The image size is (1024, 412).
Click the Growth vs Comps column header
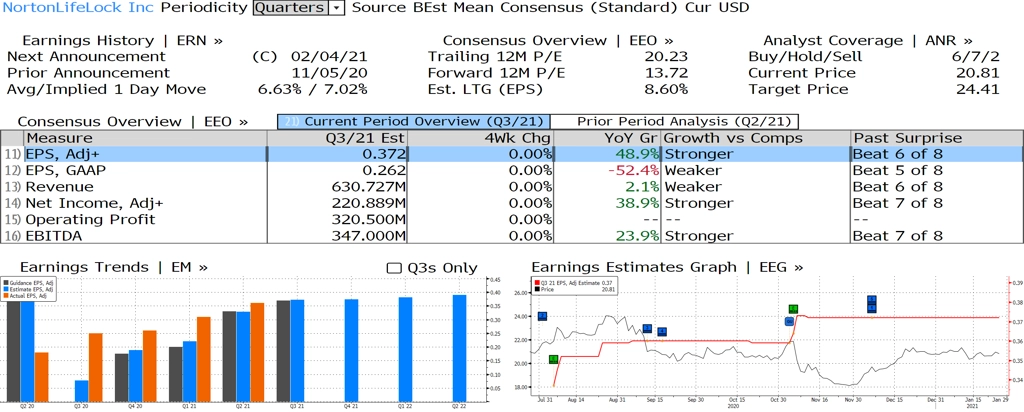point(756,138)
